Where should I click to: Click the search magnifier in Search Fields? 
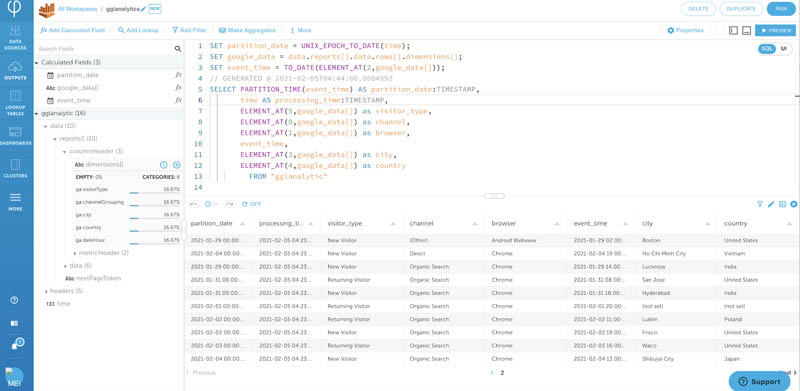pyautogui.click(x=178, y=49)
